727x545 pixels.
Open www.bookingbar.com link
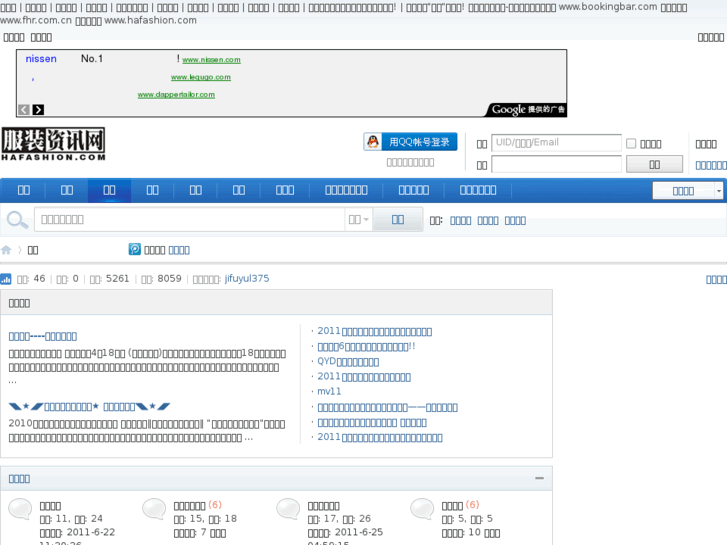(x=607, y=7)
